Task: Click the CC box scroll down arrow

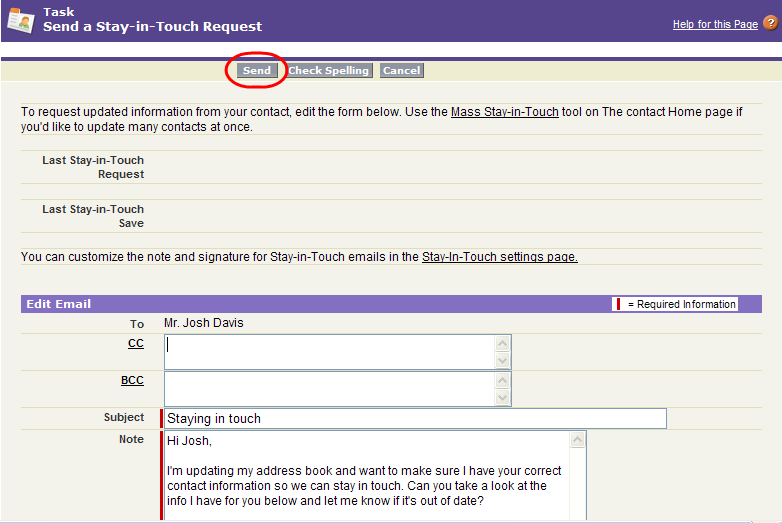Action: pyautogui.click(x=502, y=360)
